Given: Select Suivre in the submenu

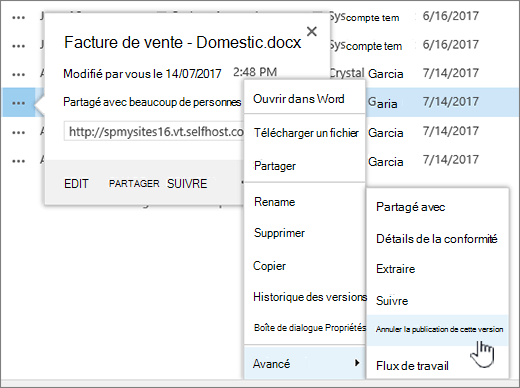Looking at the screenshot, I should (437, 301).
